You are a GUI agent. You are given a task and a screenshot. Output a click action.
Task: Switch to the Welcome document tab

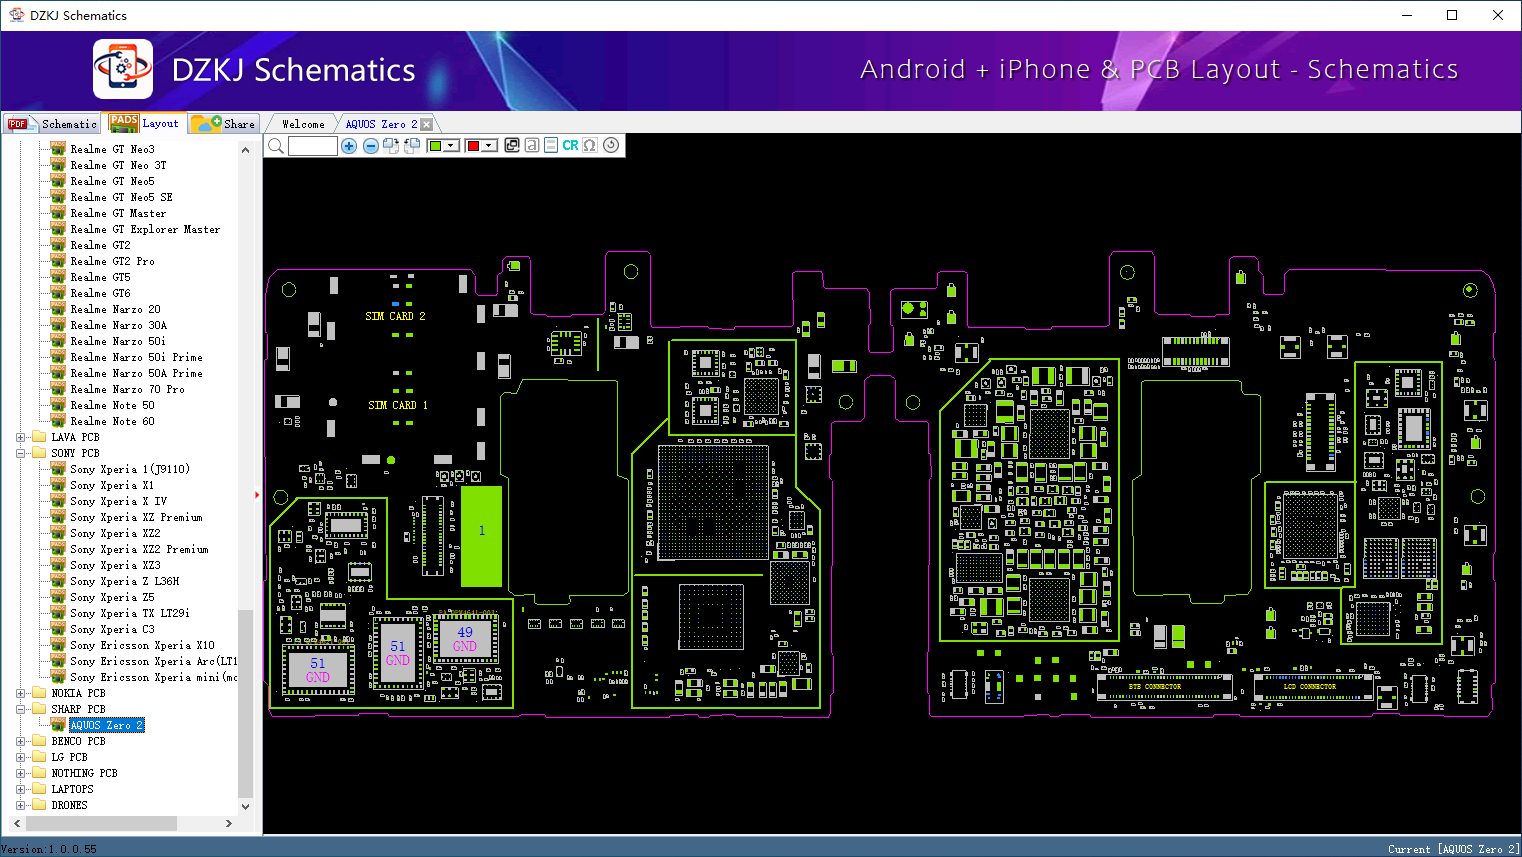point(303,124)
